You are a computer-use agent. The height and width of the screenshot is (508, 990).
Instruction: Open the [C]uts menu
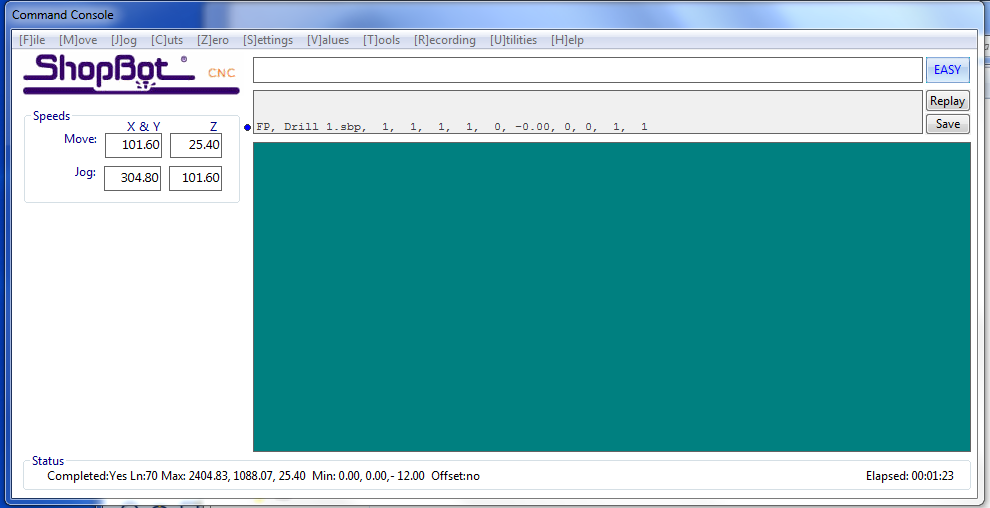point(167,40)
